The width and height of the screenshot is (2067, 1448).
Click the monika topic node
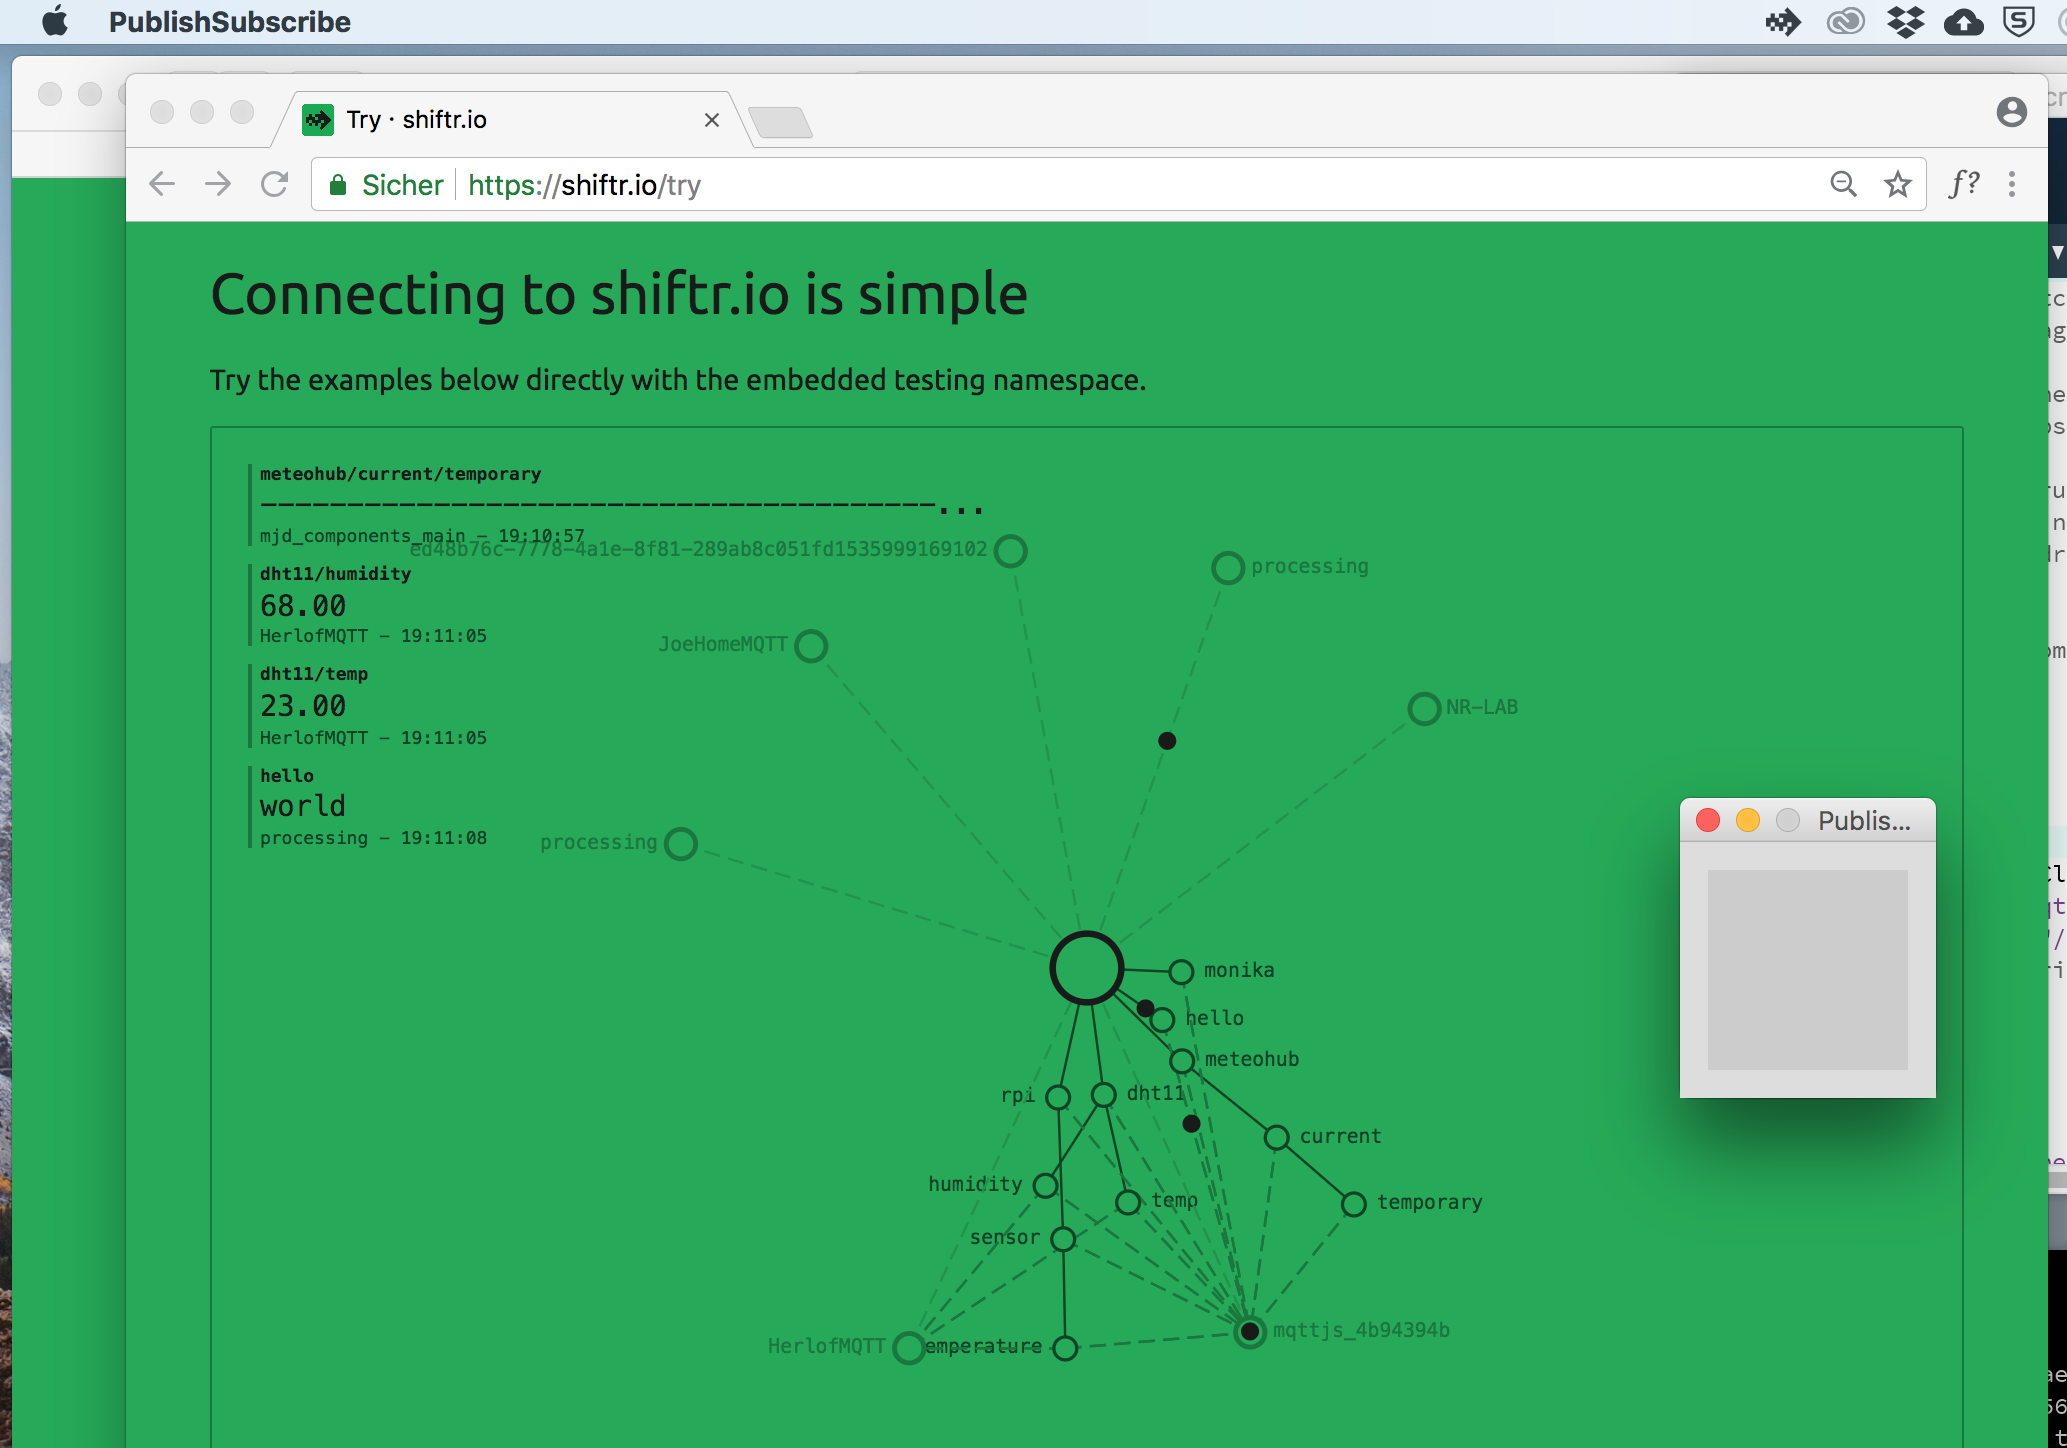[1181, 971]
